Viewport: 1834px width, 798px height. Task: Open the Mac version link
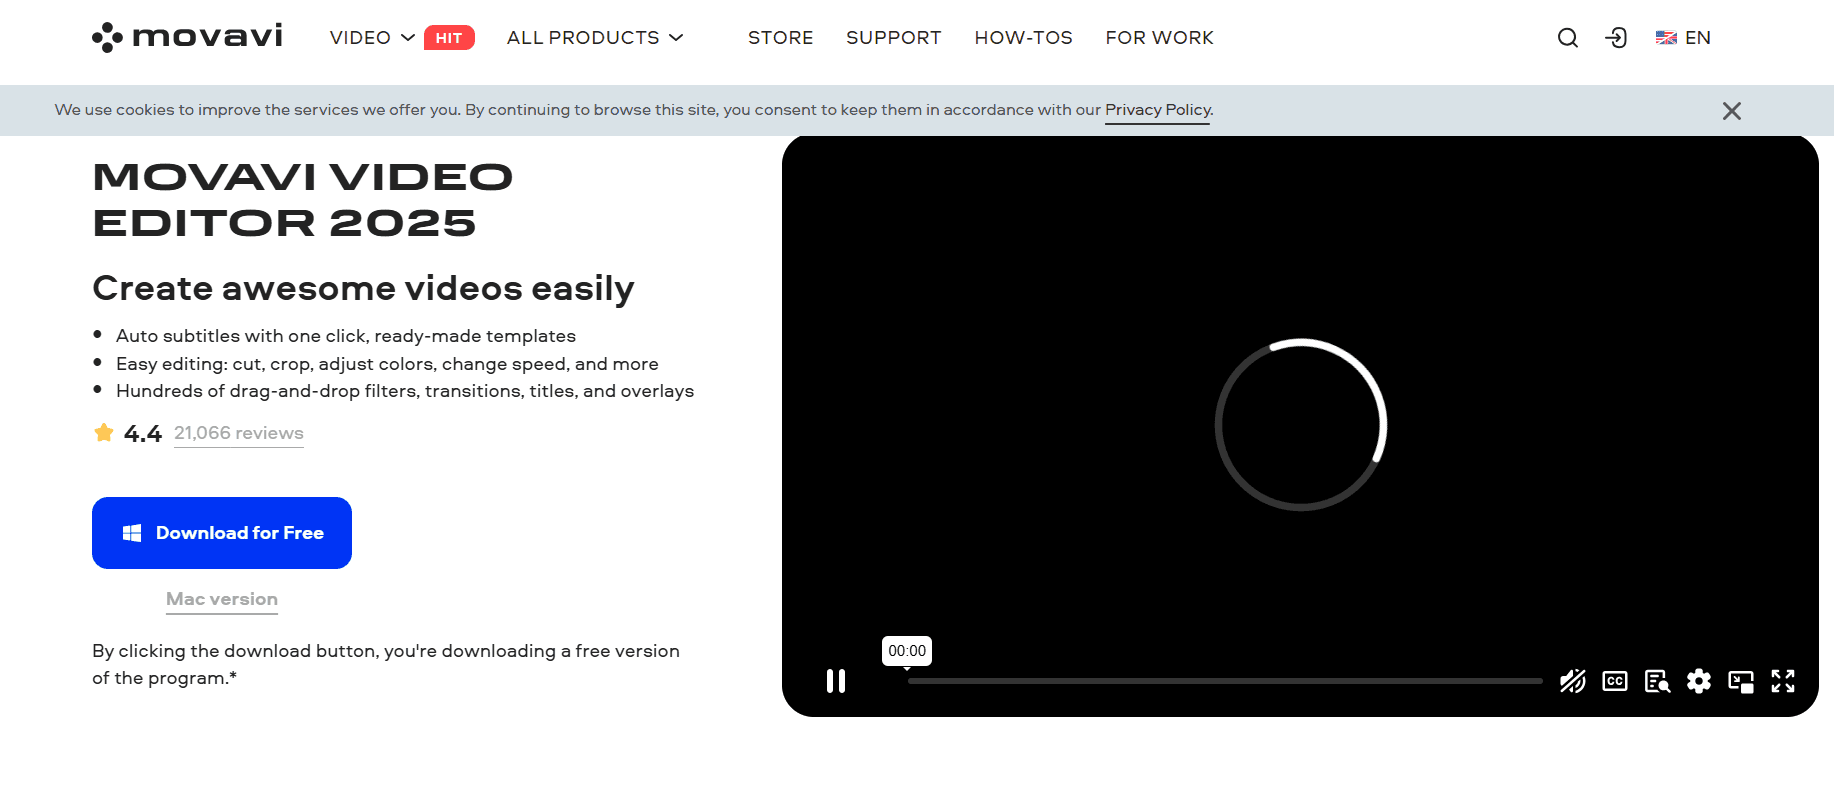point(222,599)
